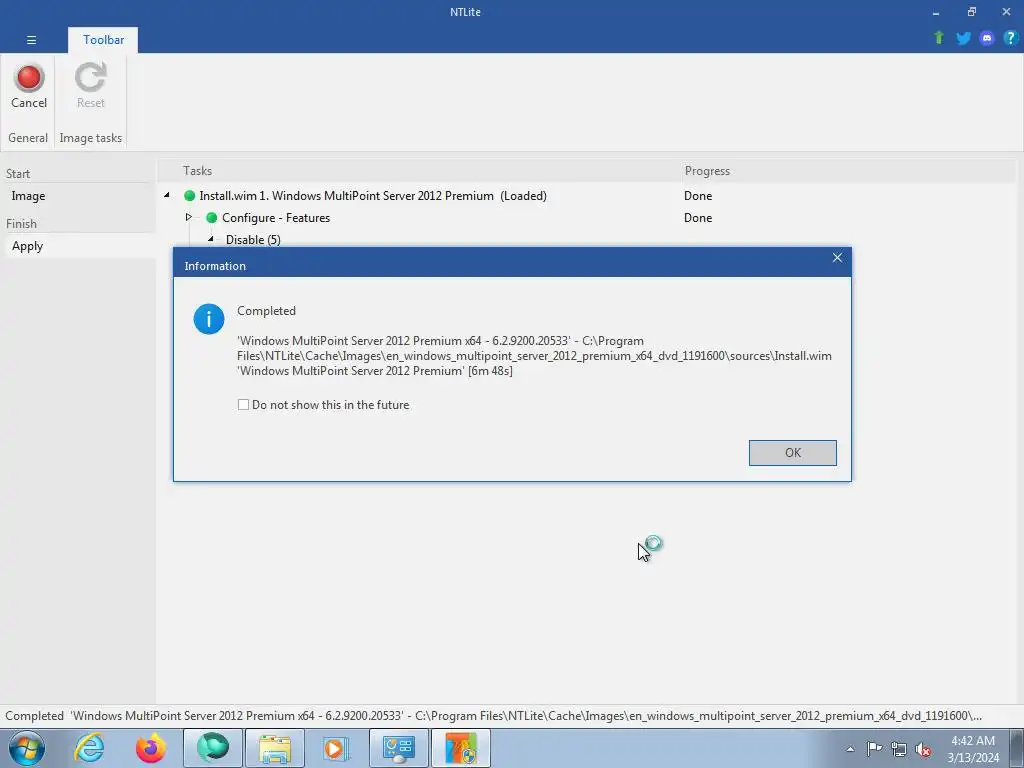Select 'Install.wim 1. Windows MultiPoint Server 2012 Premium' row
Viewport: 1024px width, 768px height.
pyautogui.click(x=373, y=196)
